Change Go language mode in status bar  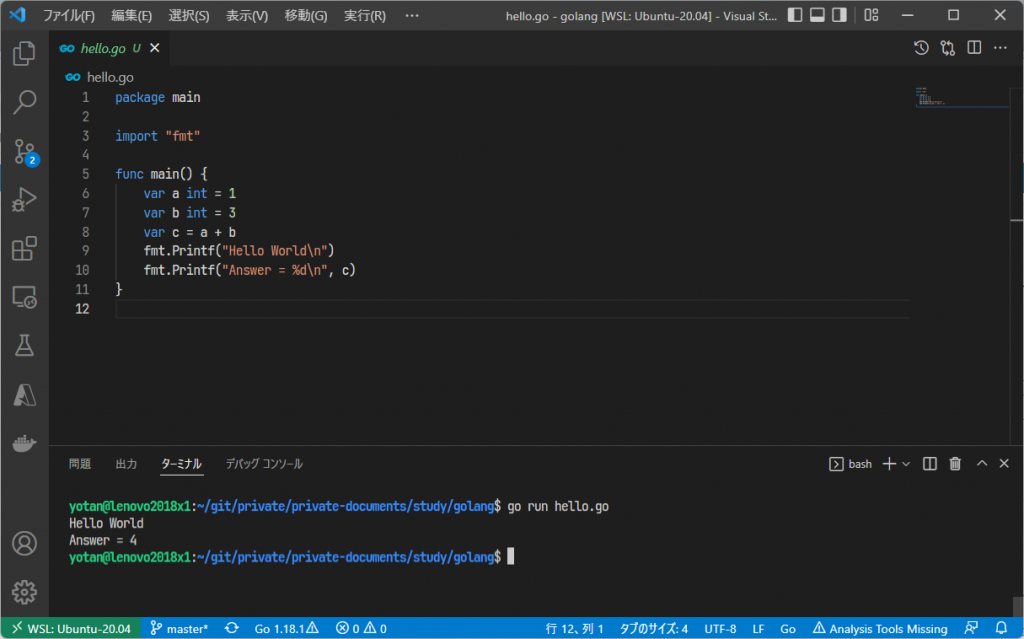tap(788, 629)
